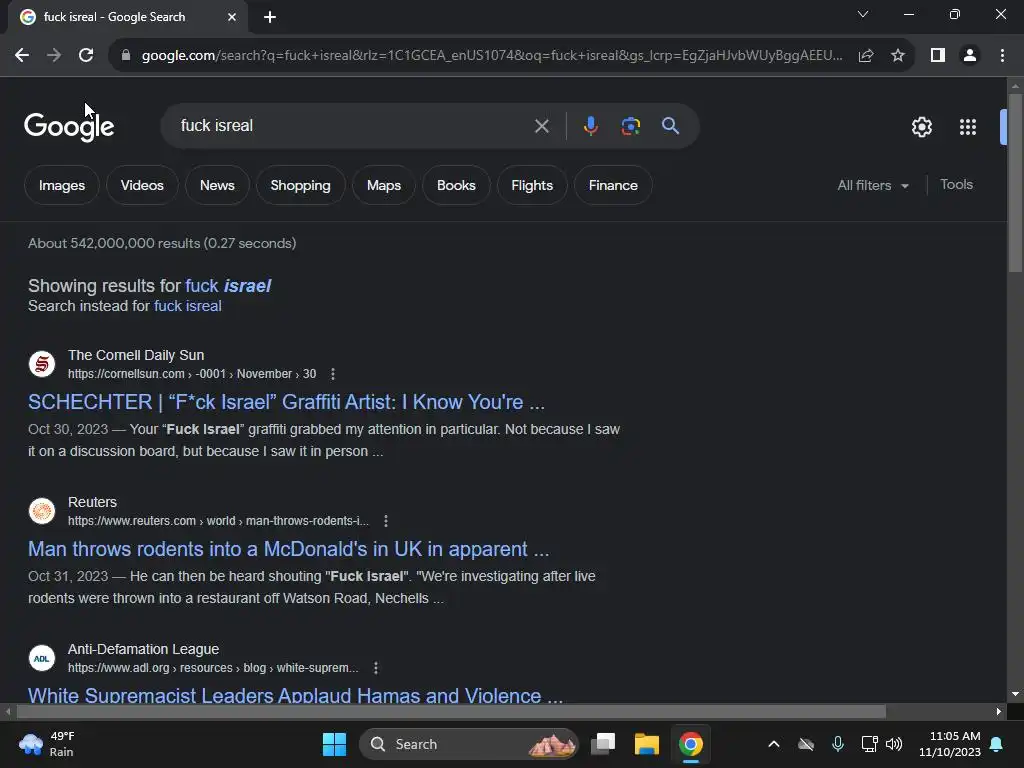Viewport: 1024px width, 768px height.
Task: Go back using browser back arrow
Action: point(22,56)
